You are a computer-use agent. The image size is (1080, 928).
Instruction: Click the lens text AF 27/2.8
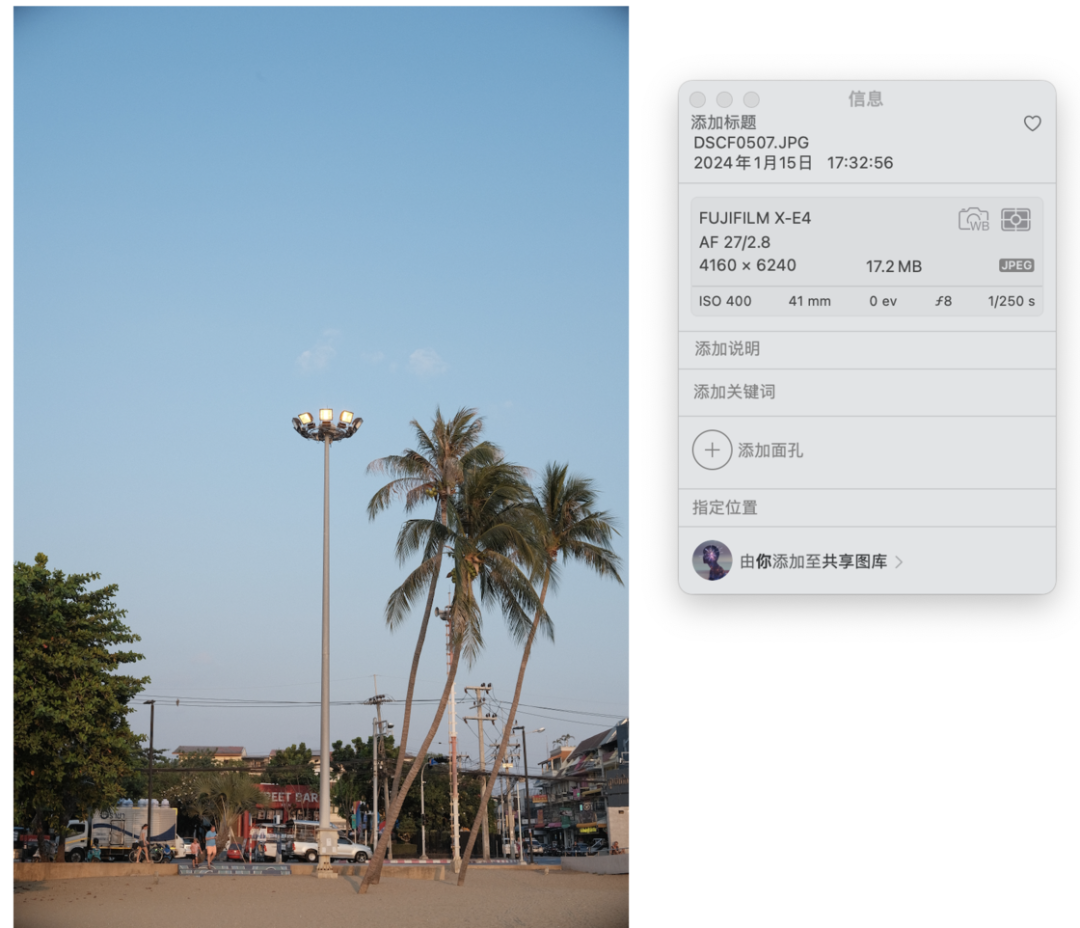click(734, 243)
